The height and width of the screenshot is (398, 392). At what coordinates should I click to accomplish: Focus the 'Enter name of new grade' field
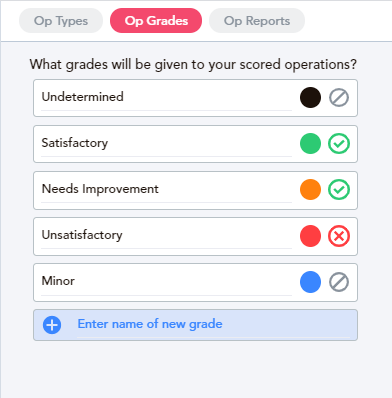coord(216,324)
